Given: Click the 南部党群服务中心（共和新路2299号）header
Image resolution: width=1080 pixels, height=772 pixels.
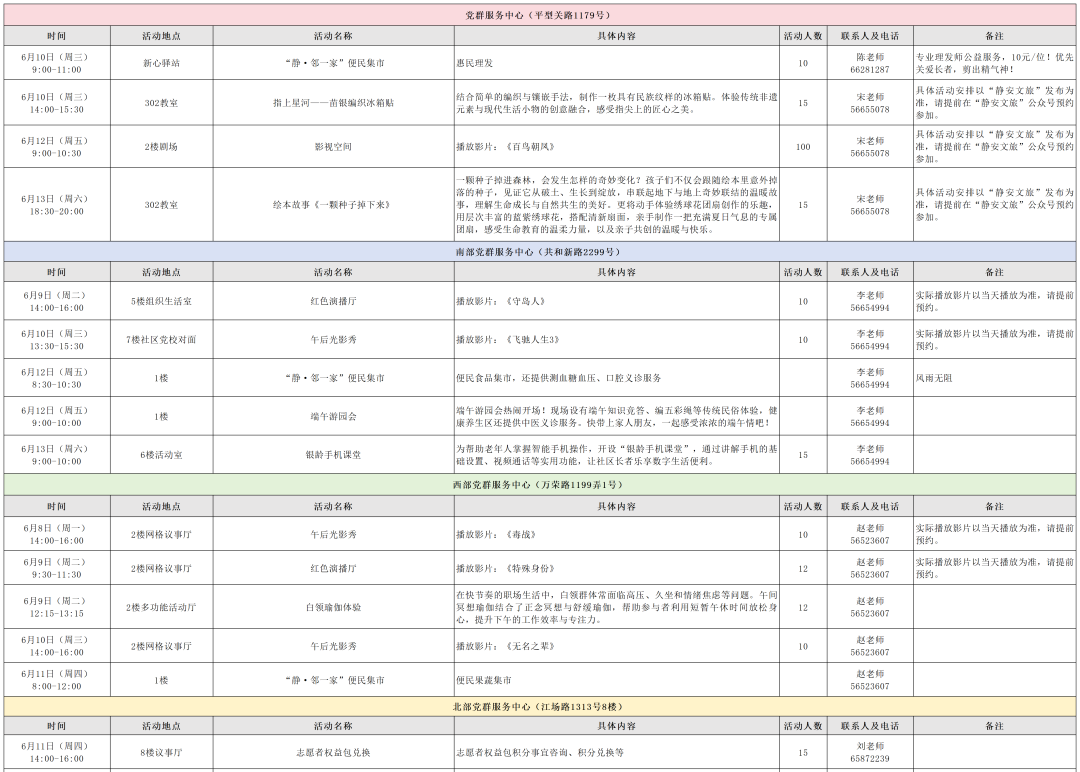Looking at the screenshot, I should coord(539,251).
